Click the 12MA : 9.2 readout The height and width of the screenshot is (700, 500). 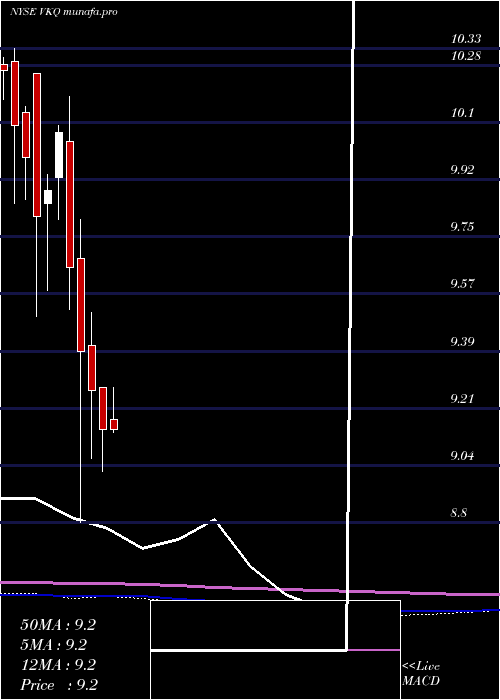[x=58, y=665]
